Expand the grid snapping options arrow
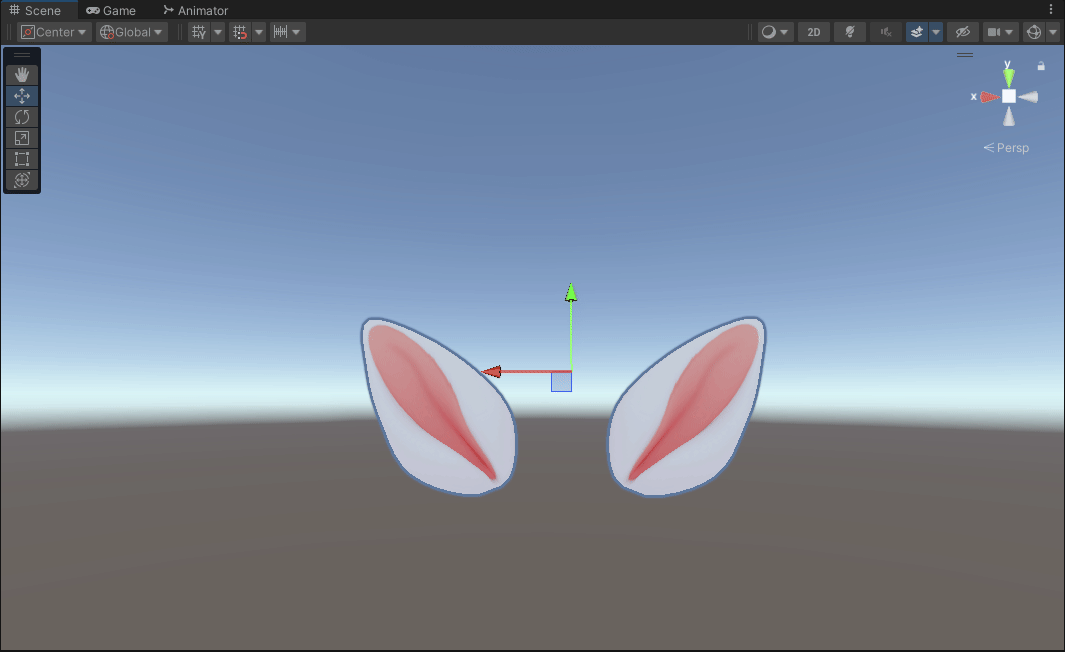The width and height of the screenshot is (1065, 652). [259, 32]
